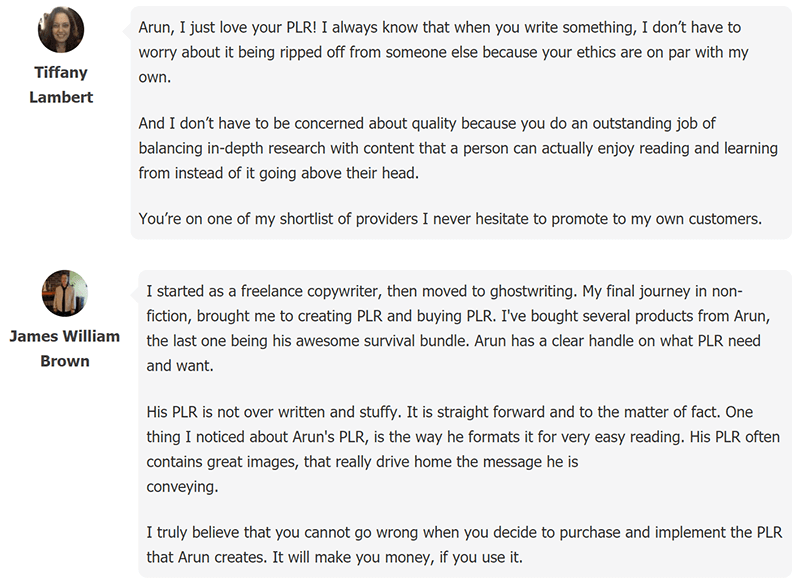Screen dimensions: 800x586
Task: Click the paragraph starting 'I truly believe'
Action: click(x=464, y=545)
